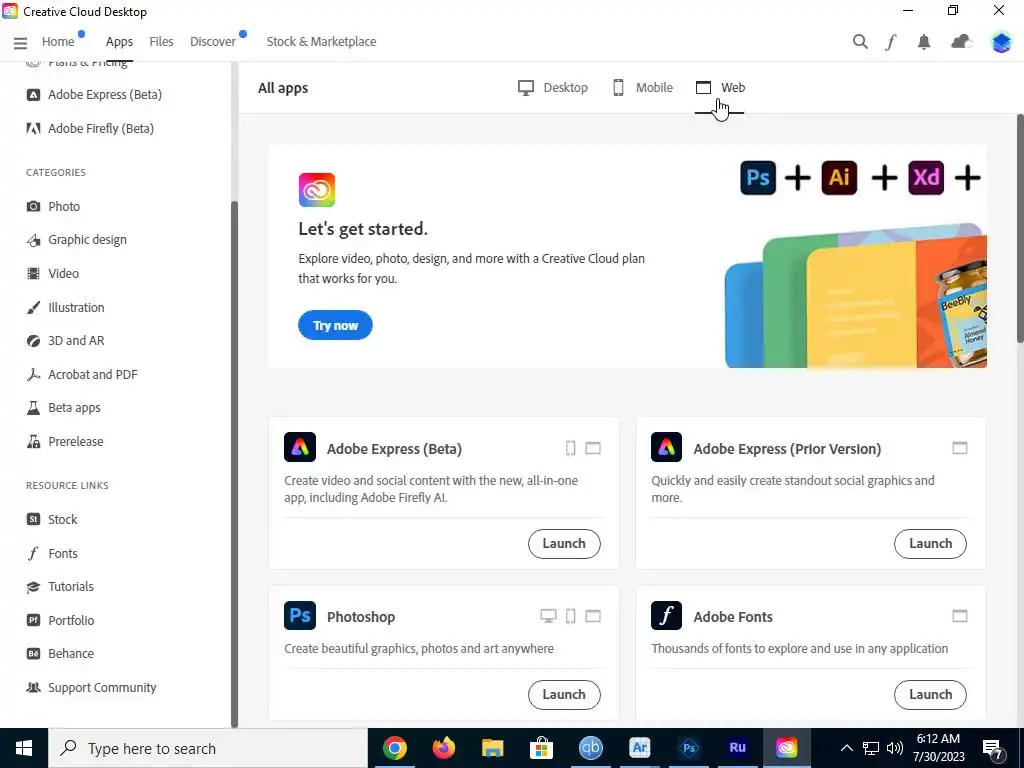Open the account profile avatar

pos(1000,42)
